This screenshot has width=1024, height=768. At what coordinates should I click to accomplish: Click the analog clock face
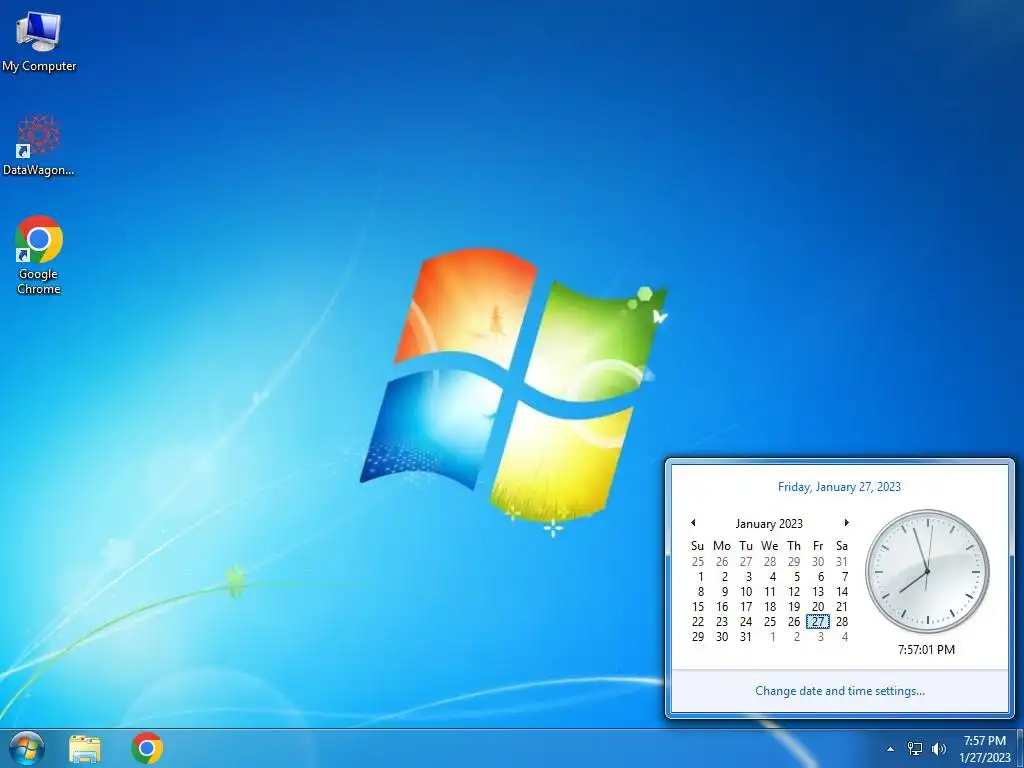[x=927, y=571]
